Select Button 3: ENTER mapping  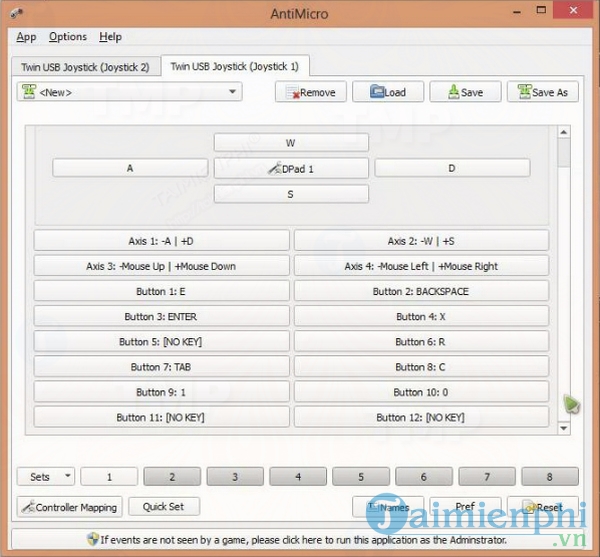161,317
